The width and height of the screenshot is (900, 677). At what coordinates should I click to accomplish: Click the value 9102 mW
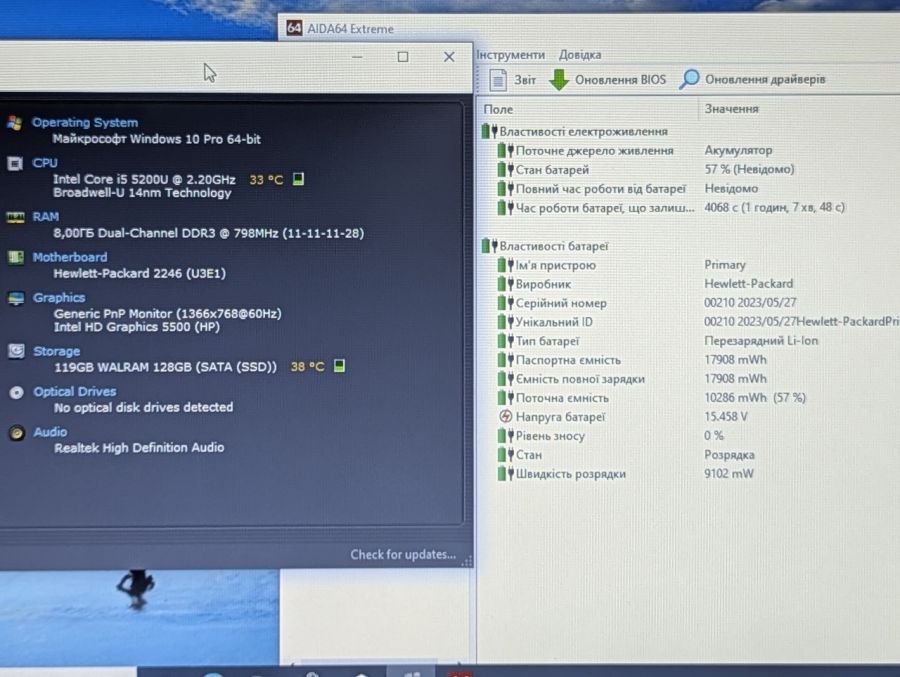click(x=729, y=474)
